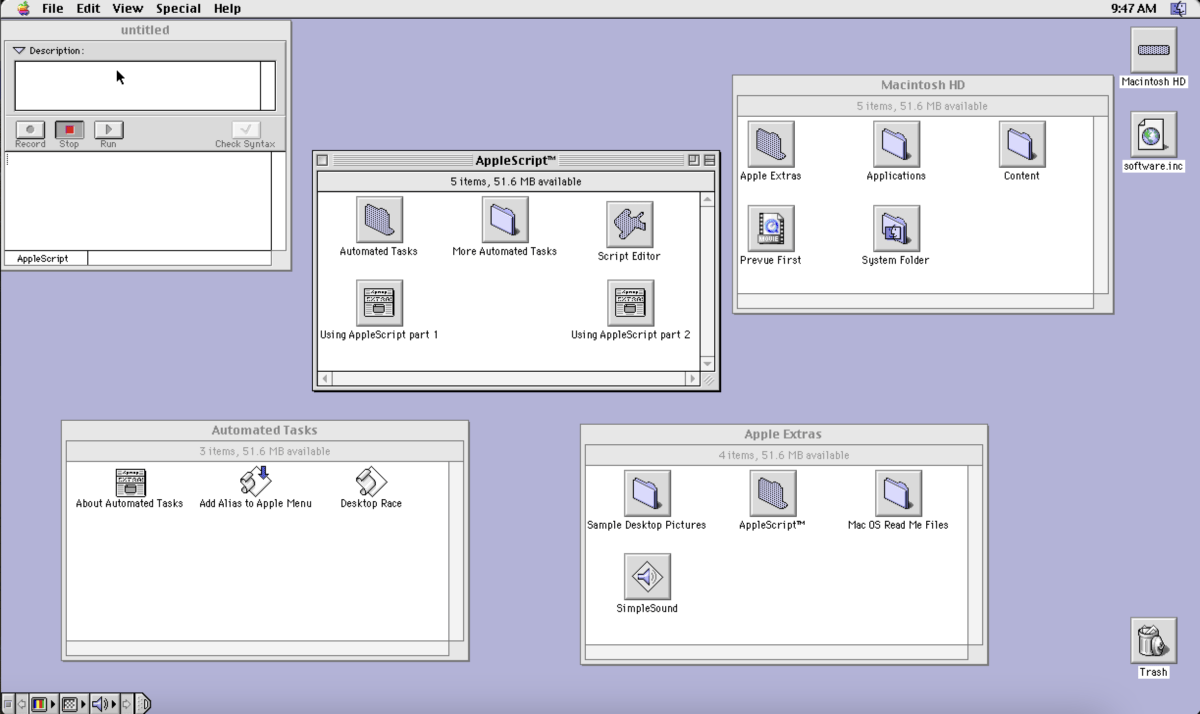Screen dimensions: 1200x714
Task: Click the Trash icon on the desktop
Action: 1153,641
